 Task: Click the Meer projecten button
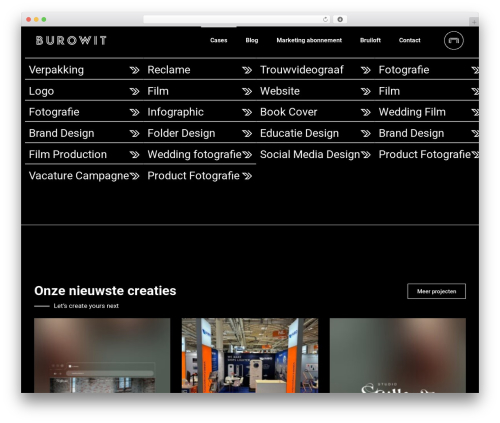pyautogui.click(x=436, y=291)
